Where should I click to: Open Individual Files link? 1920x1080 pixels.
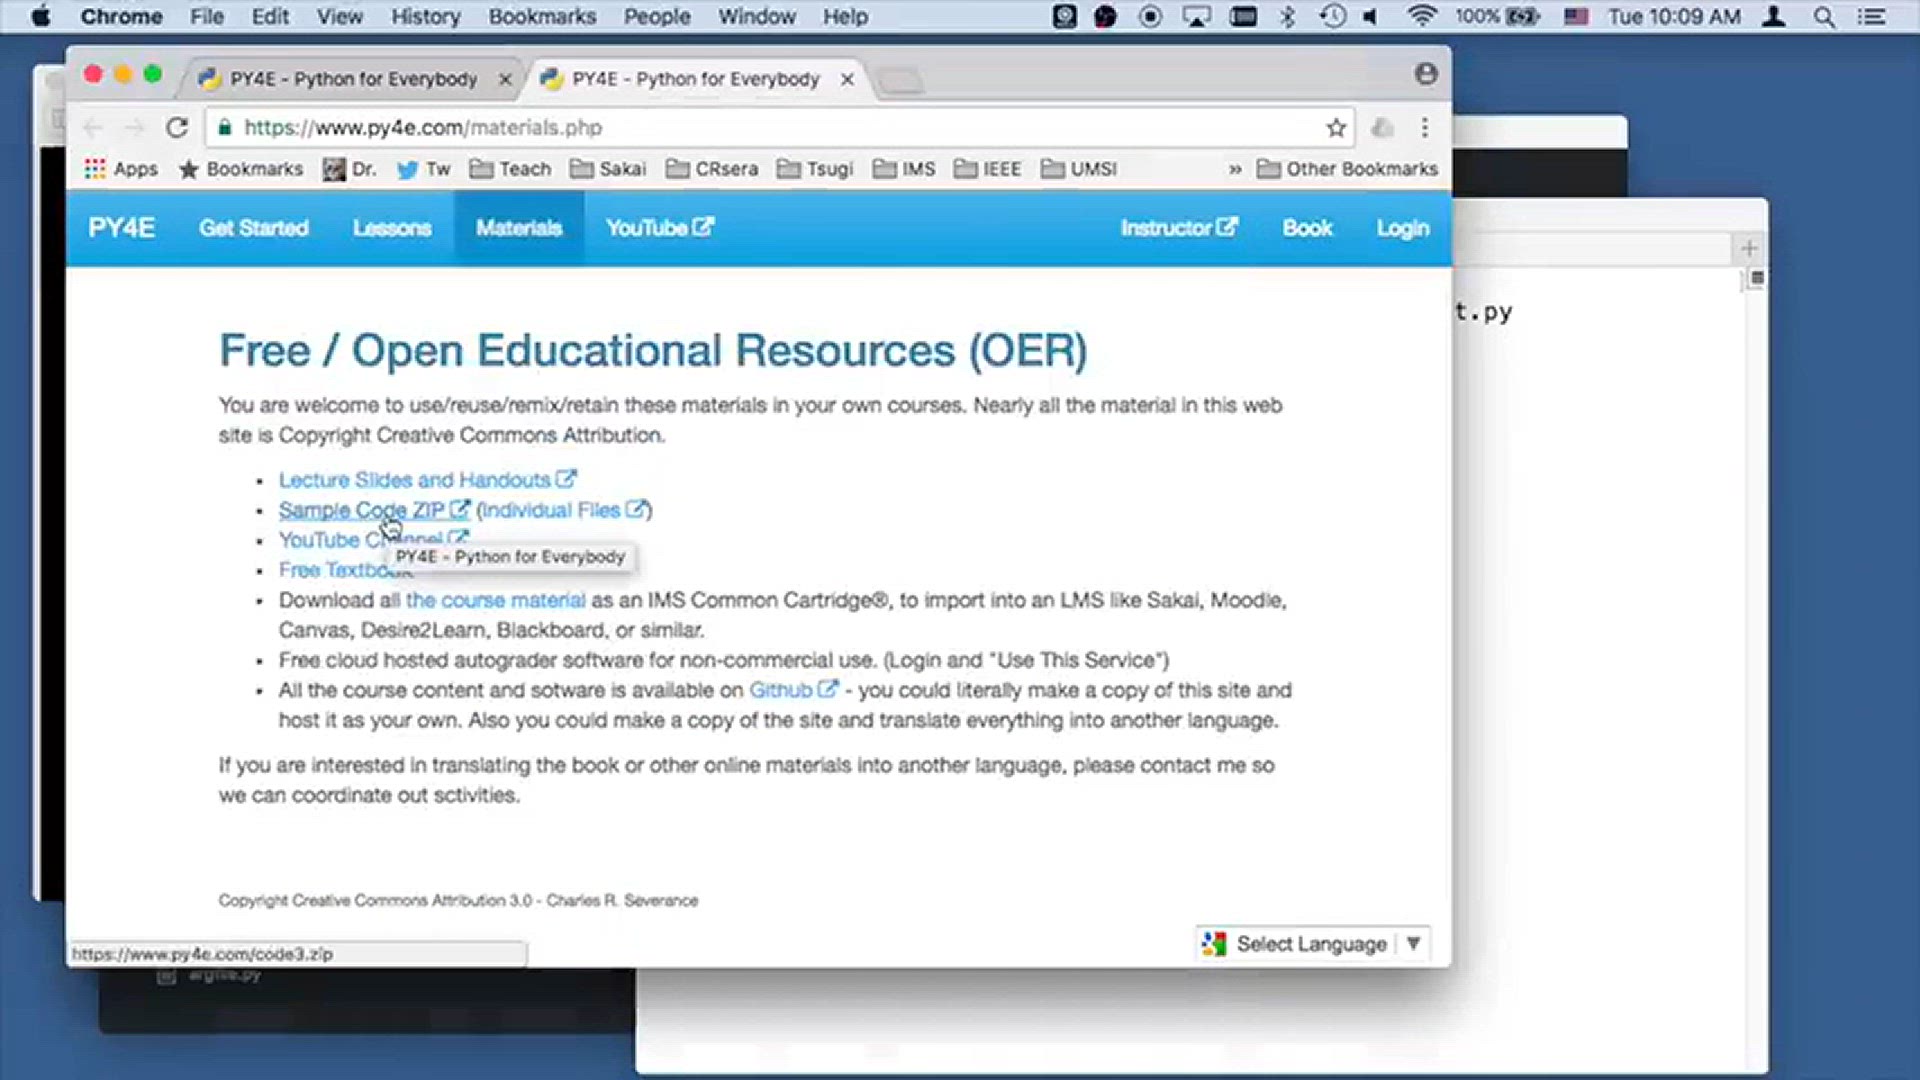click(564, 510)
